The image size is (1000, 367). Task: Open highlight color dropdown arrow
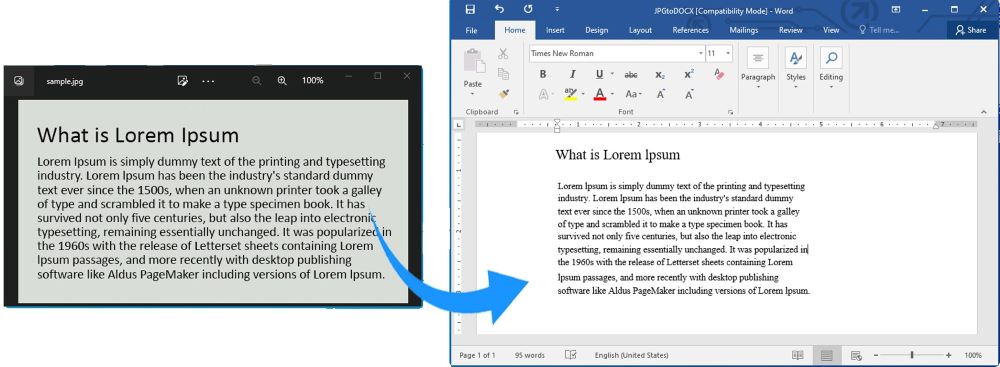point(584,94)
